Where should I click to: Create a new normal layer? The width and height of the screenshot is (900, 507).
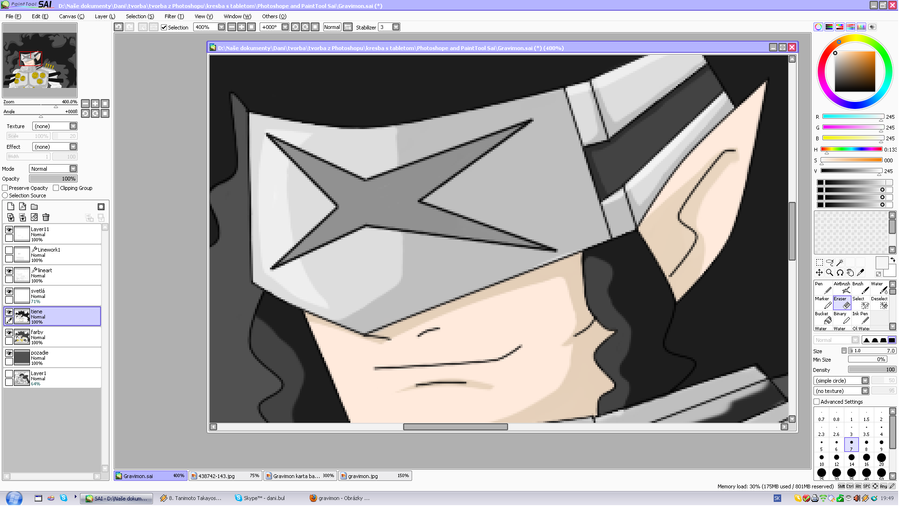pos(10,207)
